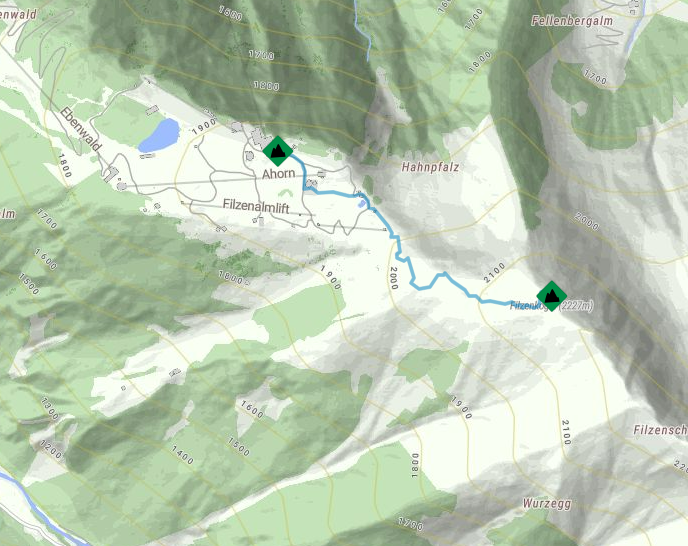Click the Wurzegg place label

pos(547,503)
